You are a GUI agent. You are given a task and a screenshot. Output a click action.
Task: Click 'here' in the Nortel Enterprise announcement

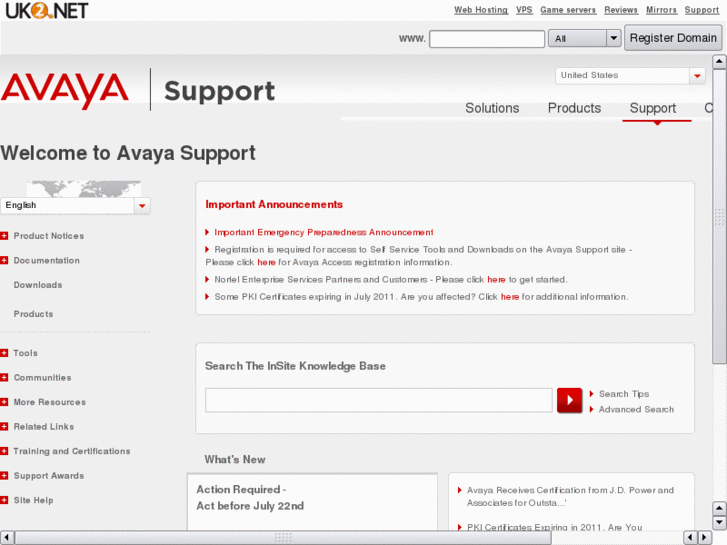(x=496, y=280)
